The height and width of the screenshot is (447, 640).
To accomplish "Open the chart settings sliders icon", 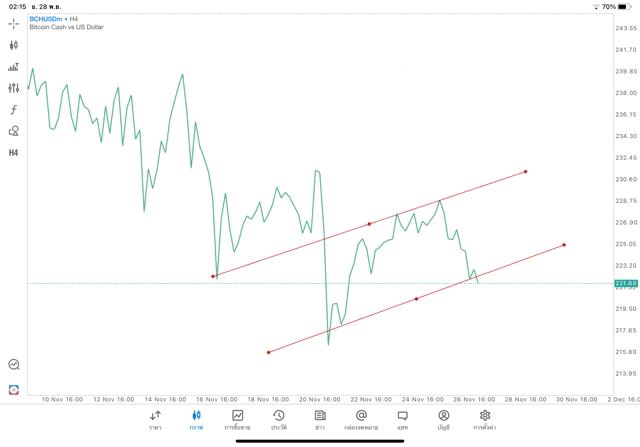I will [14, 88].
